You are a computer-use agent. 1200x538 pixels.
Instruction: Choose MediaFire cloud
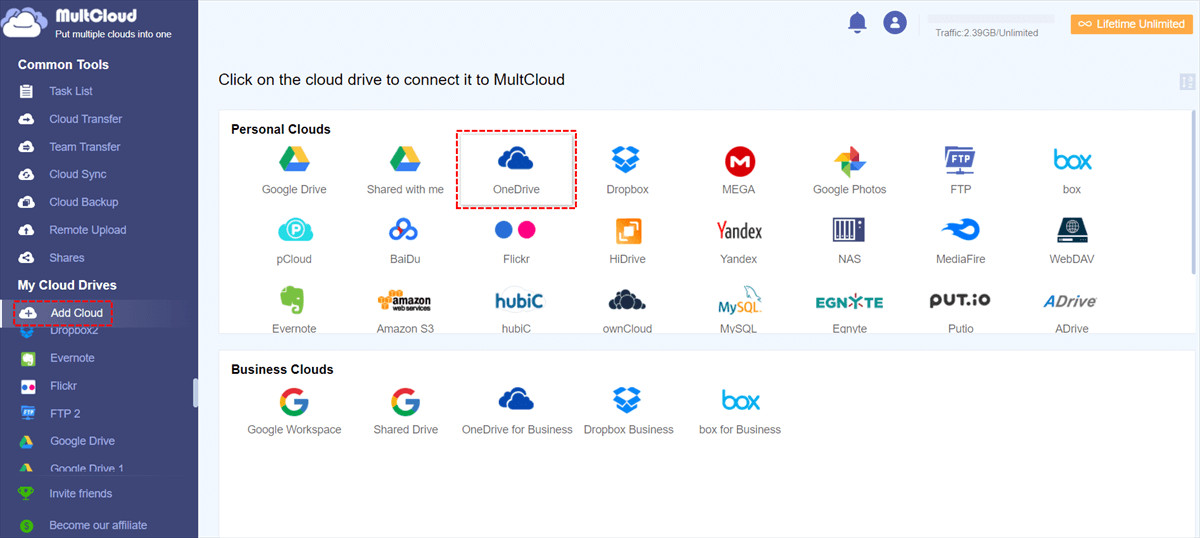(x=960, y=241)
